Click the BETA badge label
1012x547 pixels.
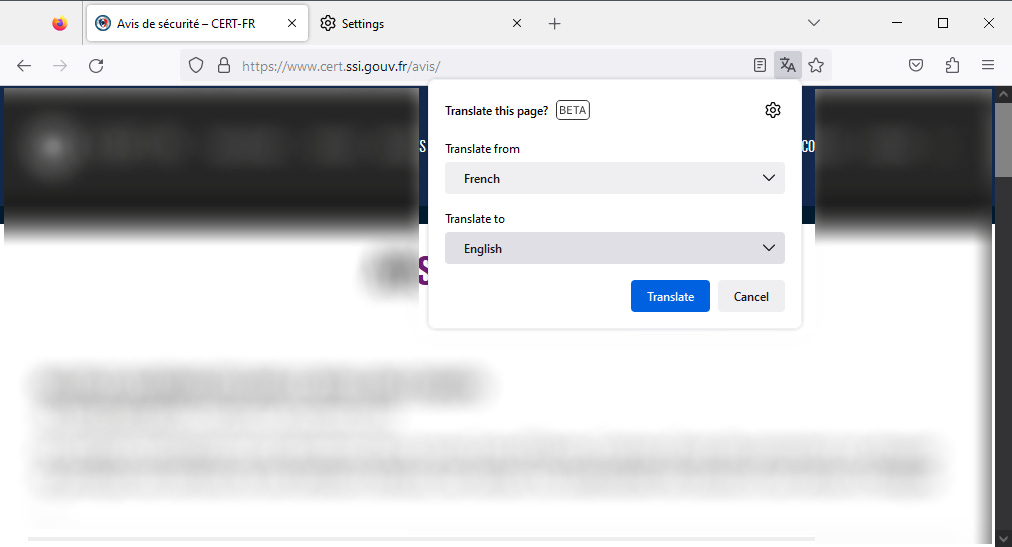[572, 110]
